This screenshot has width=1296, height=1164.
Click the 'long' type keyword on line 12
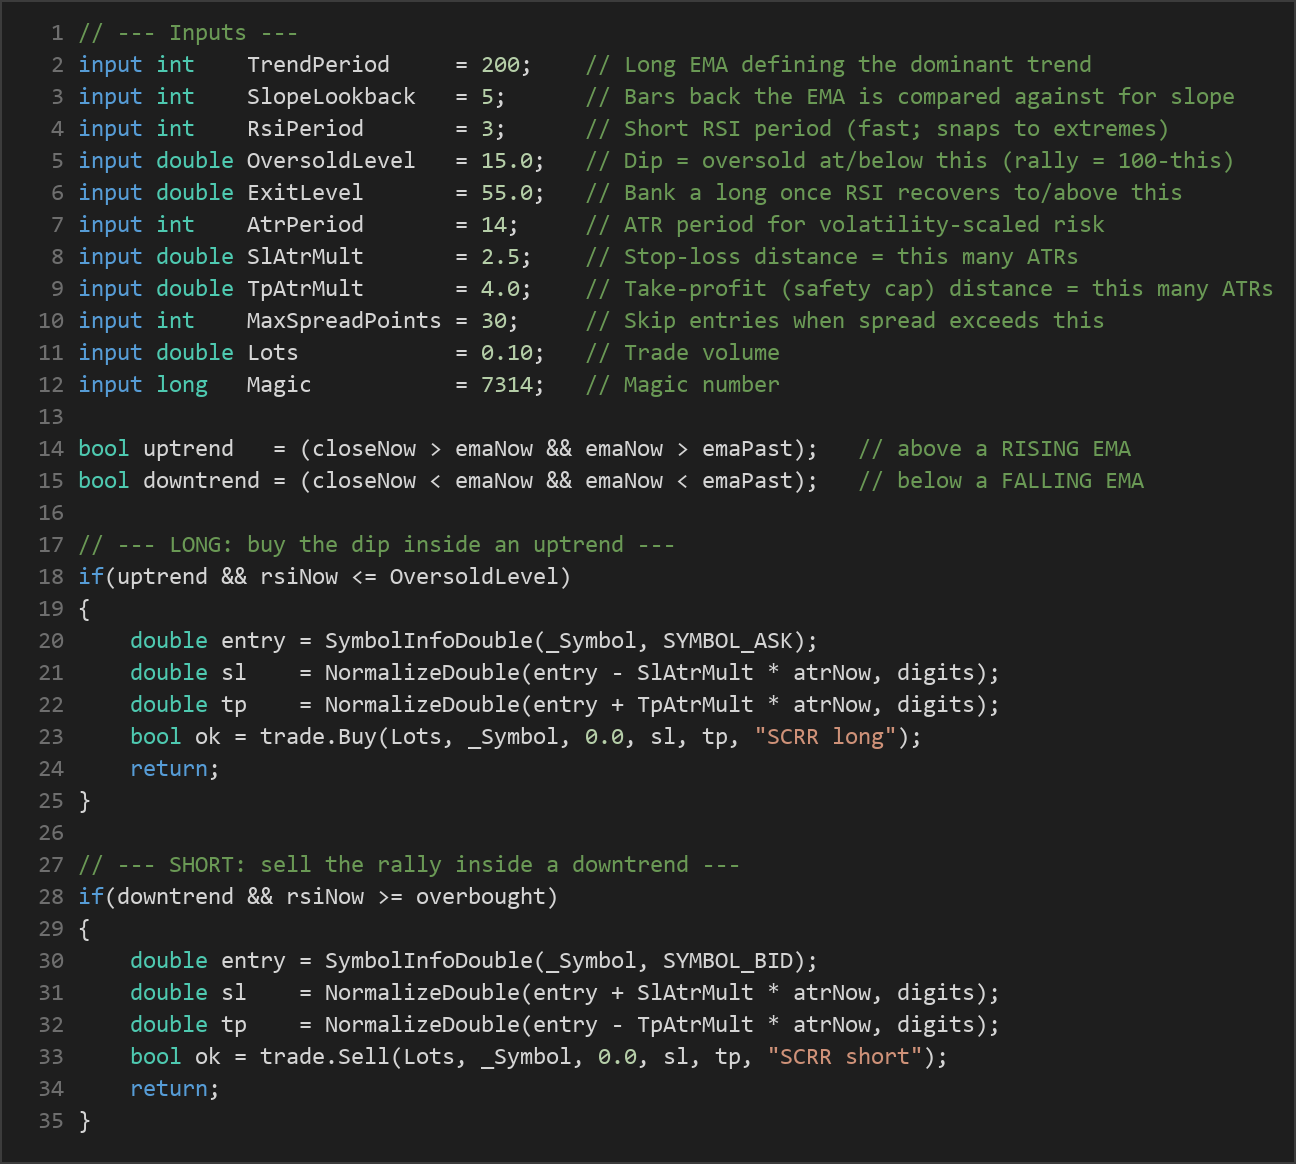point(182,385)
